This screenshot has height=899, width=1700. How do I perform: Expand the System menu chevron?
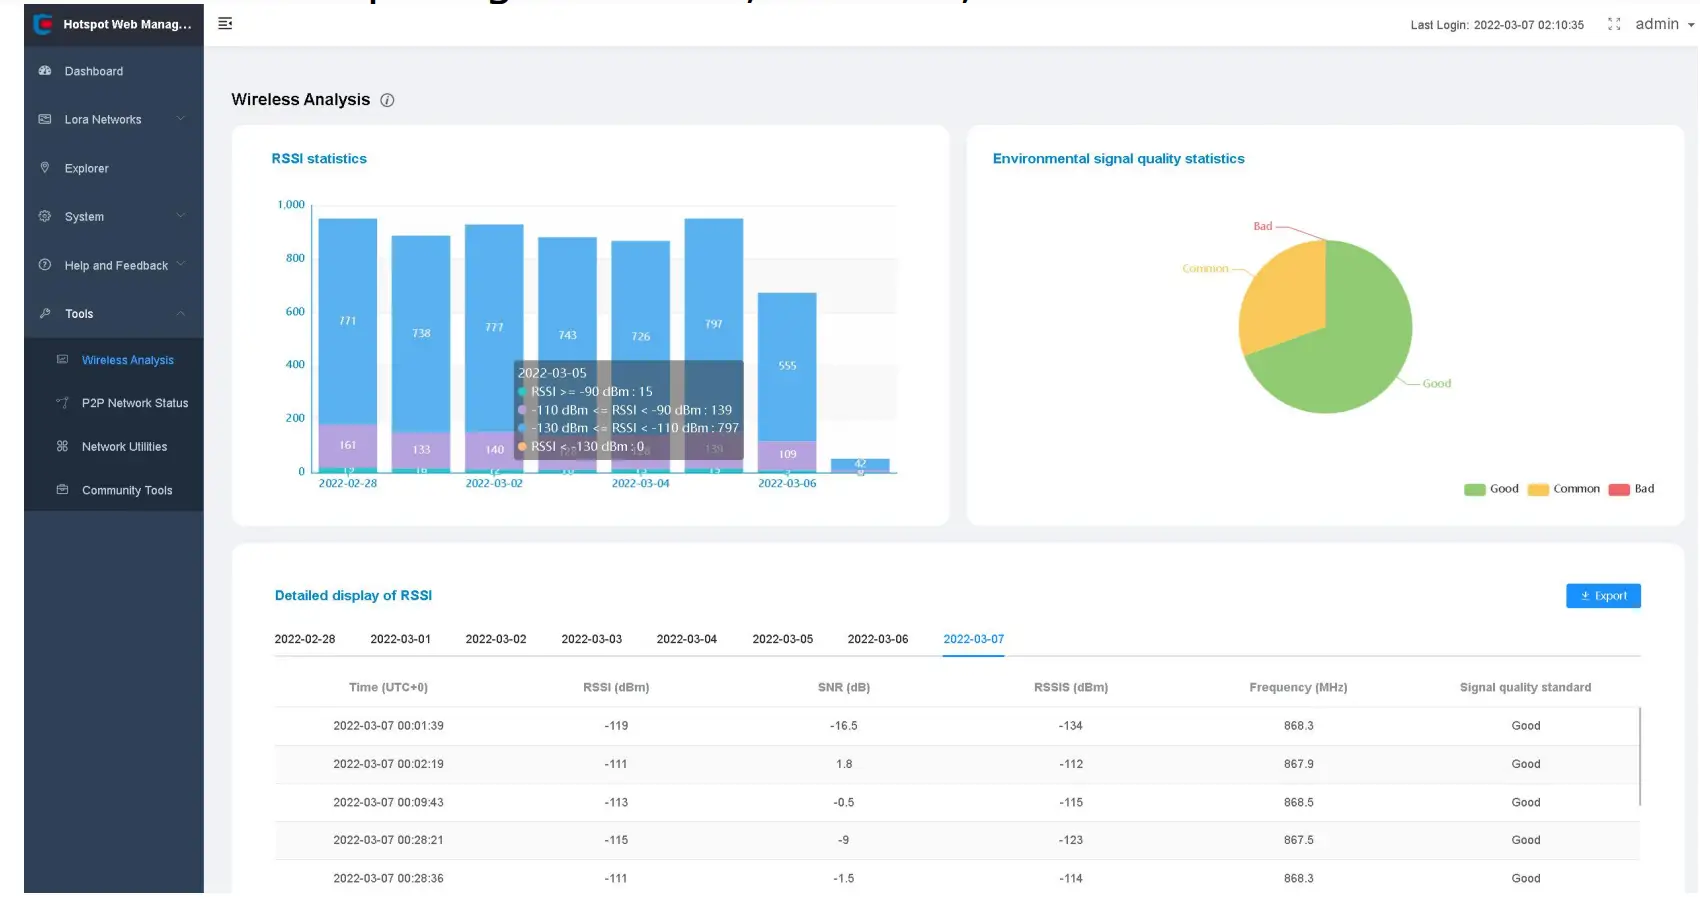(x=181, y=216)
